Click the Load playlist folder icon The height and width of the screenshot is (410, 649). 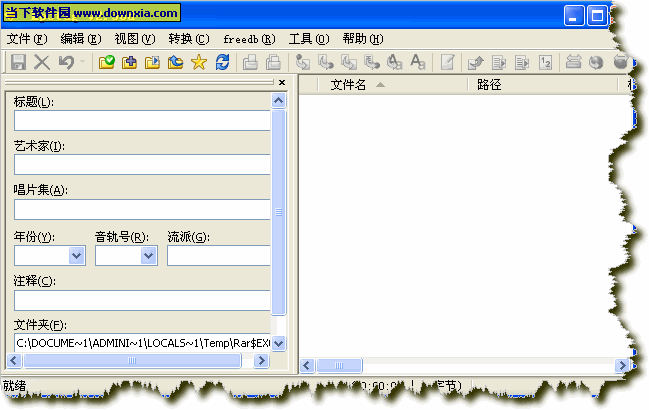152,62
